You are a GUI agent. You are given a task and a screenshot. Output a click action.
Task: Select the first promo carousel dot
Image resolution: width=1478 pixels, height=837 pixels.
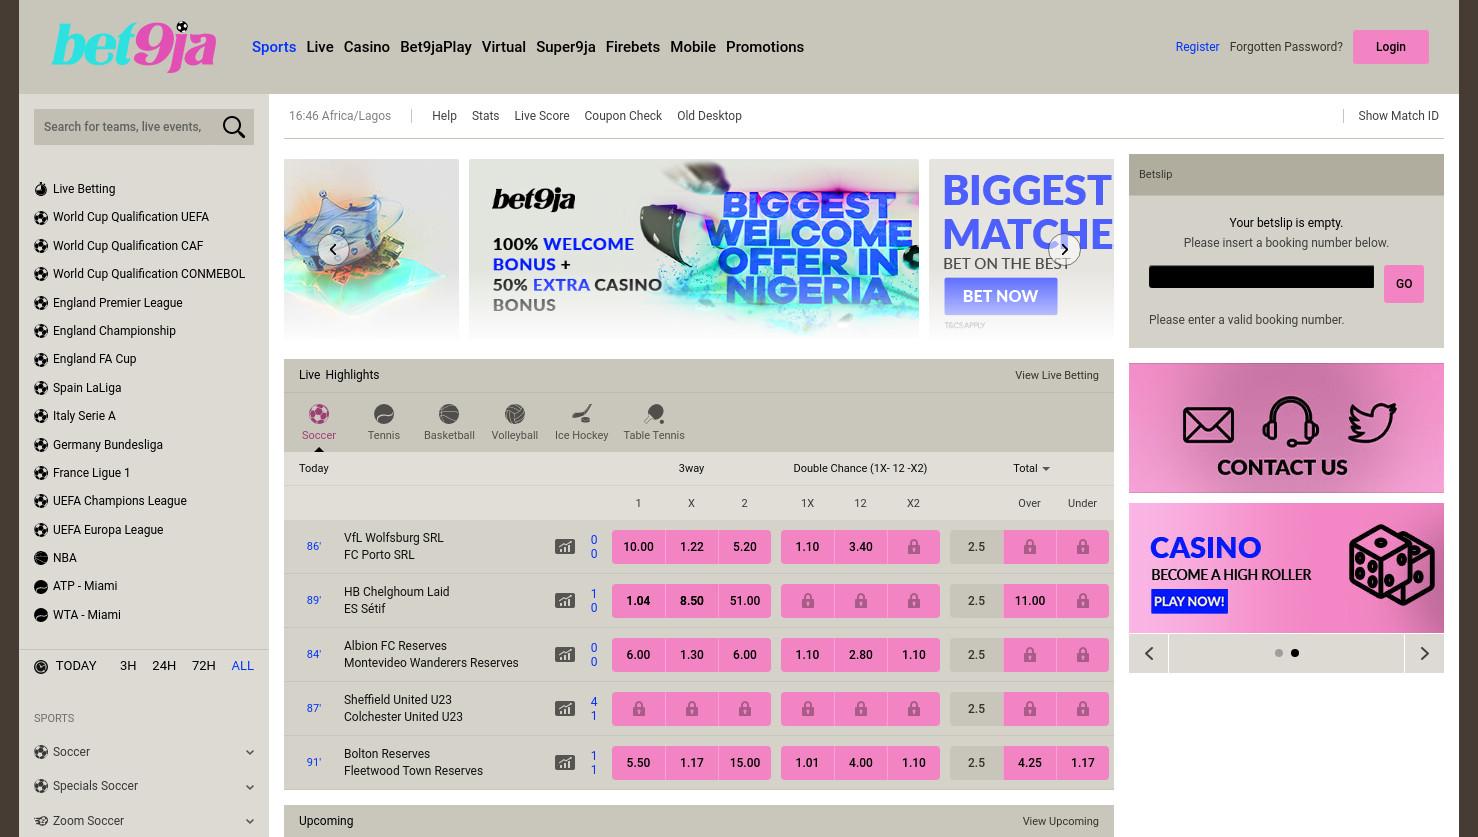[1279, 653]
